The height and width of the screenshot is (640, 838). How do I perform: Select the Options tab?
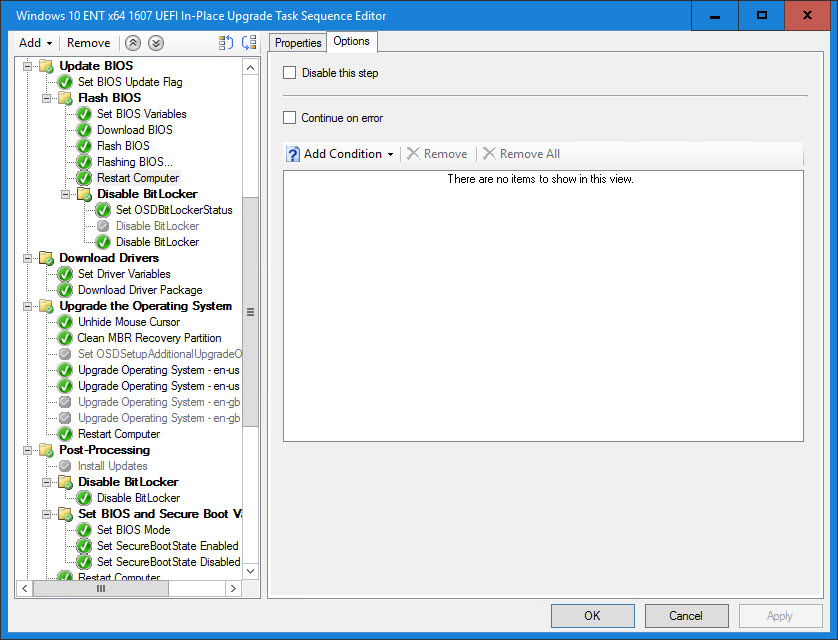351,42
